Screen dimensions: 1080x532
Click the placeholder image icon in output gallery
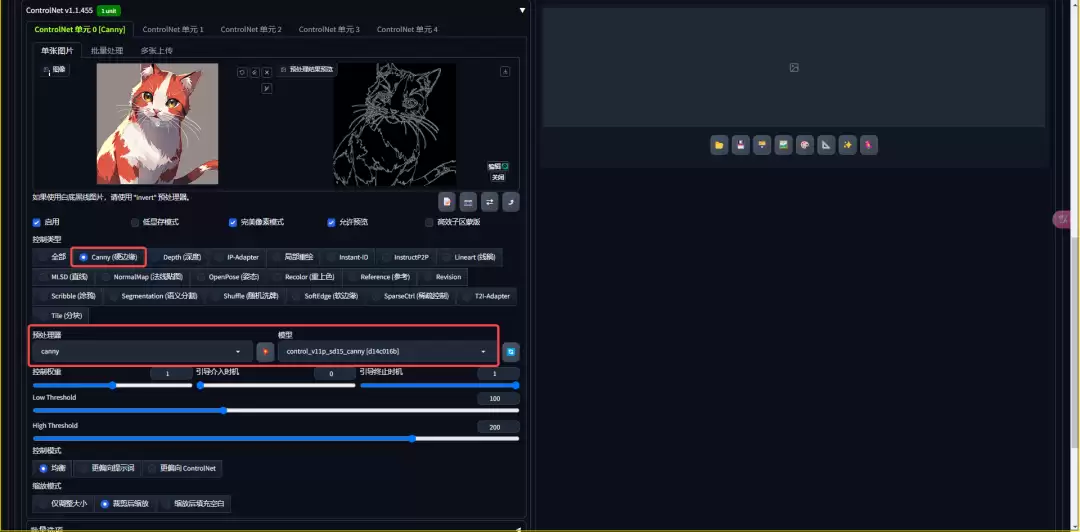[x=794, y=68]
